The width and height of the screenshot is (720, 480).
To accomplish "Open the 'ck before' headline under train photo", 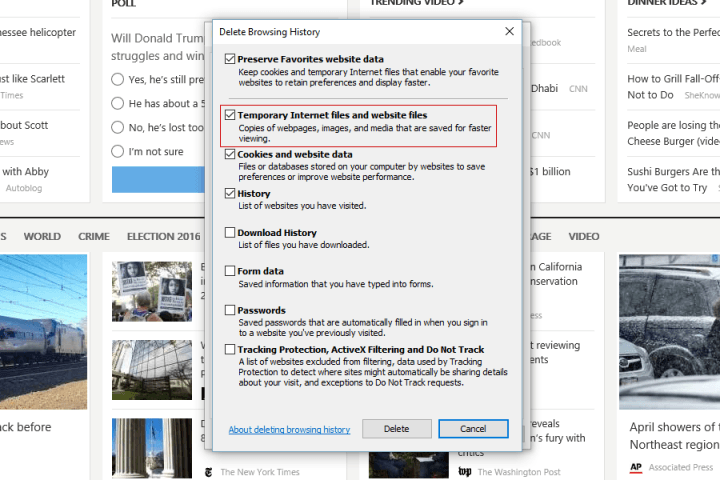I will point(26,427).
